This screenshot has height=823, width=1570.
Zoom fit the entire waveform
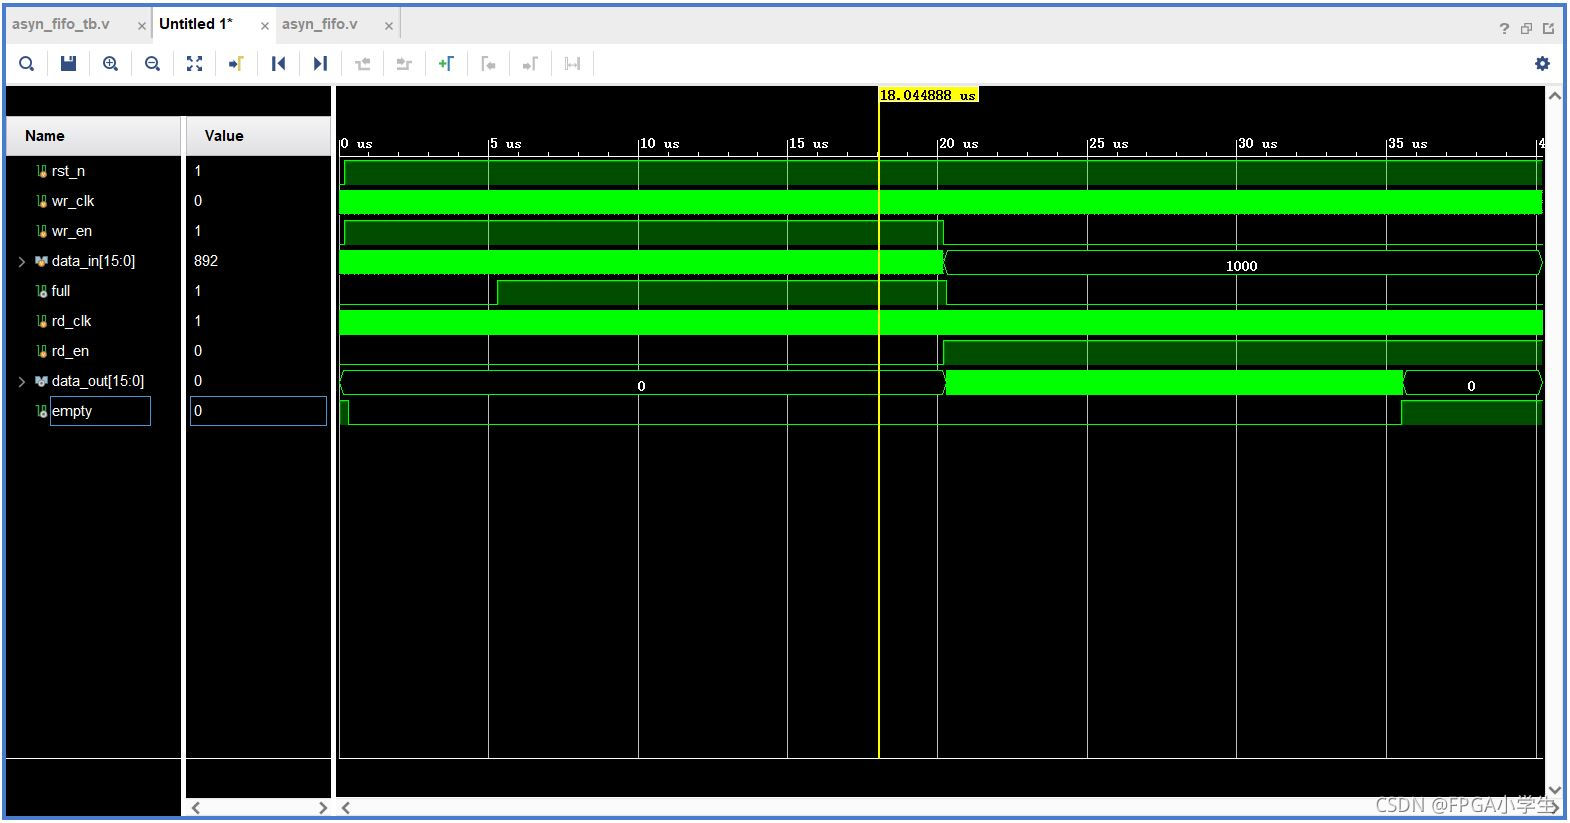click(194, 64)
